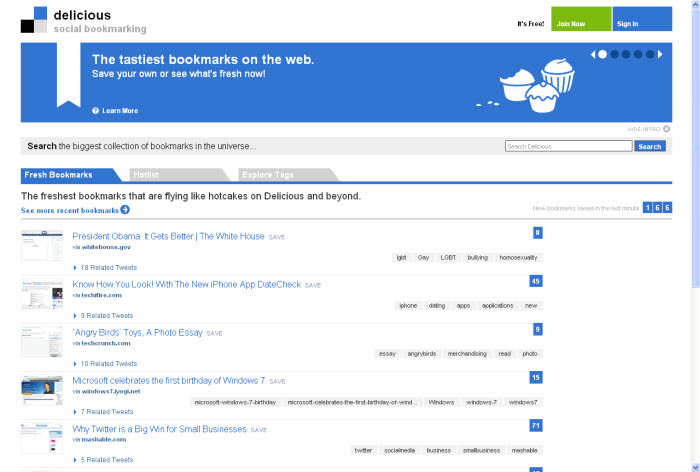700x472 pixels.
Task: Click the mashable.com bookmark thumbnail
Action: pyautogui.click(x=42, y=439)
